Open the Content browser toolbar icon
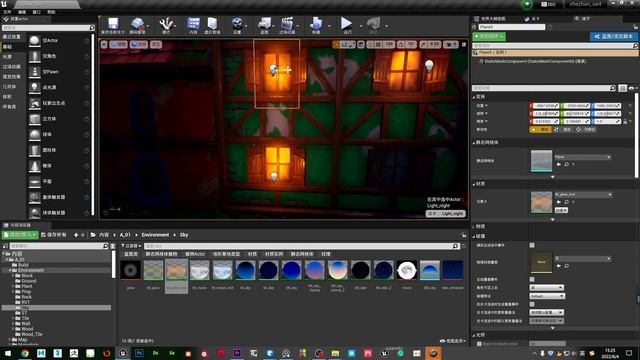Image resolution: width=640 pixels, height=360 pixels. [193, 24]
